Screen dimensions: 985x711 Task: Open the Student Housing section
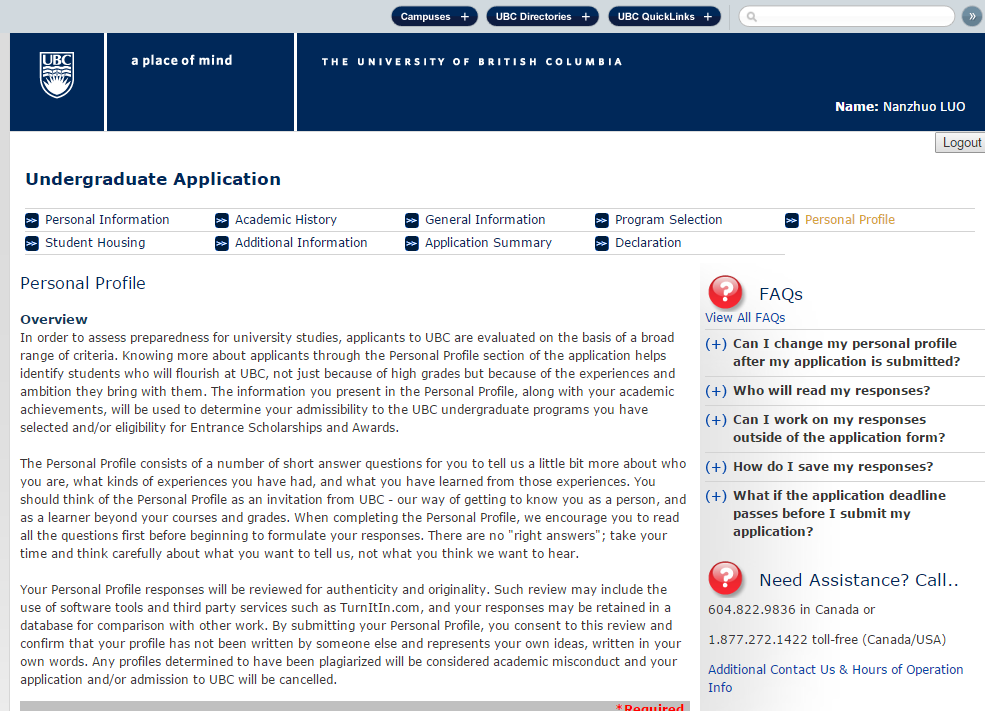95,243
